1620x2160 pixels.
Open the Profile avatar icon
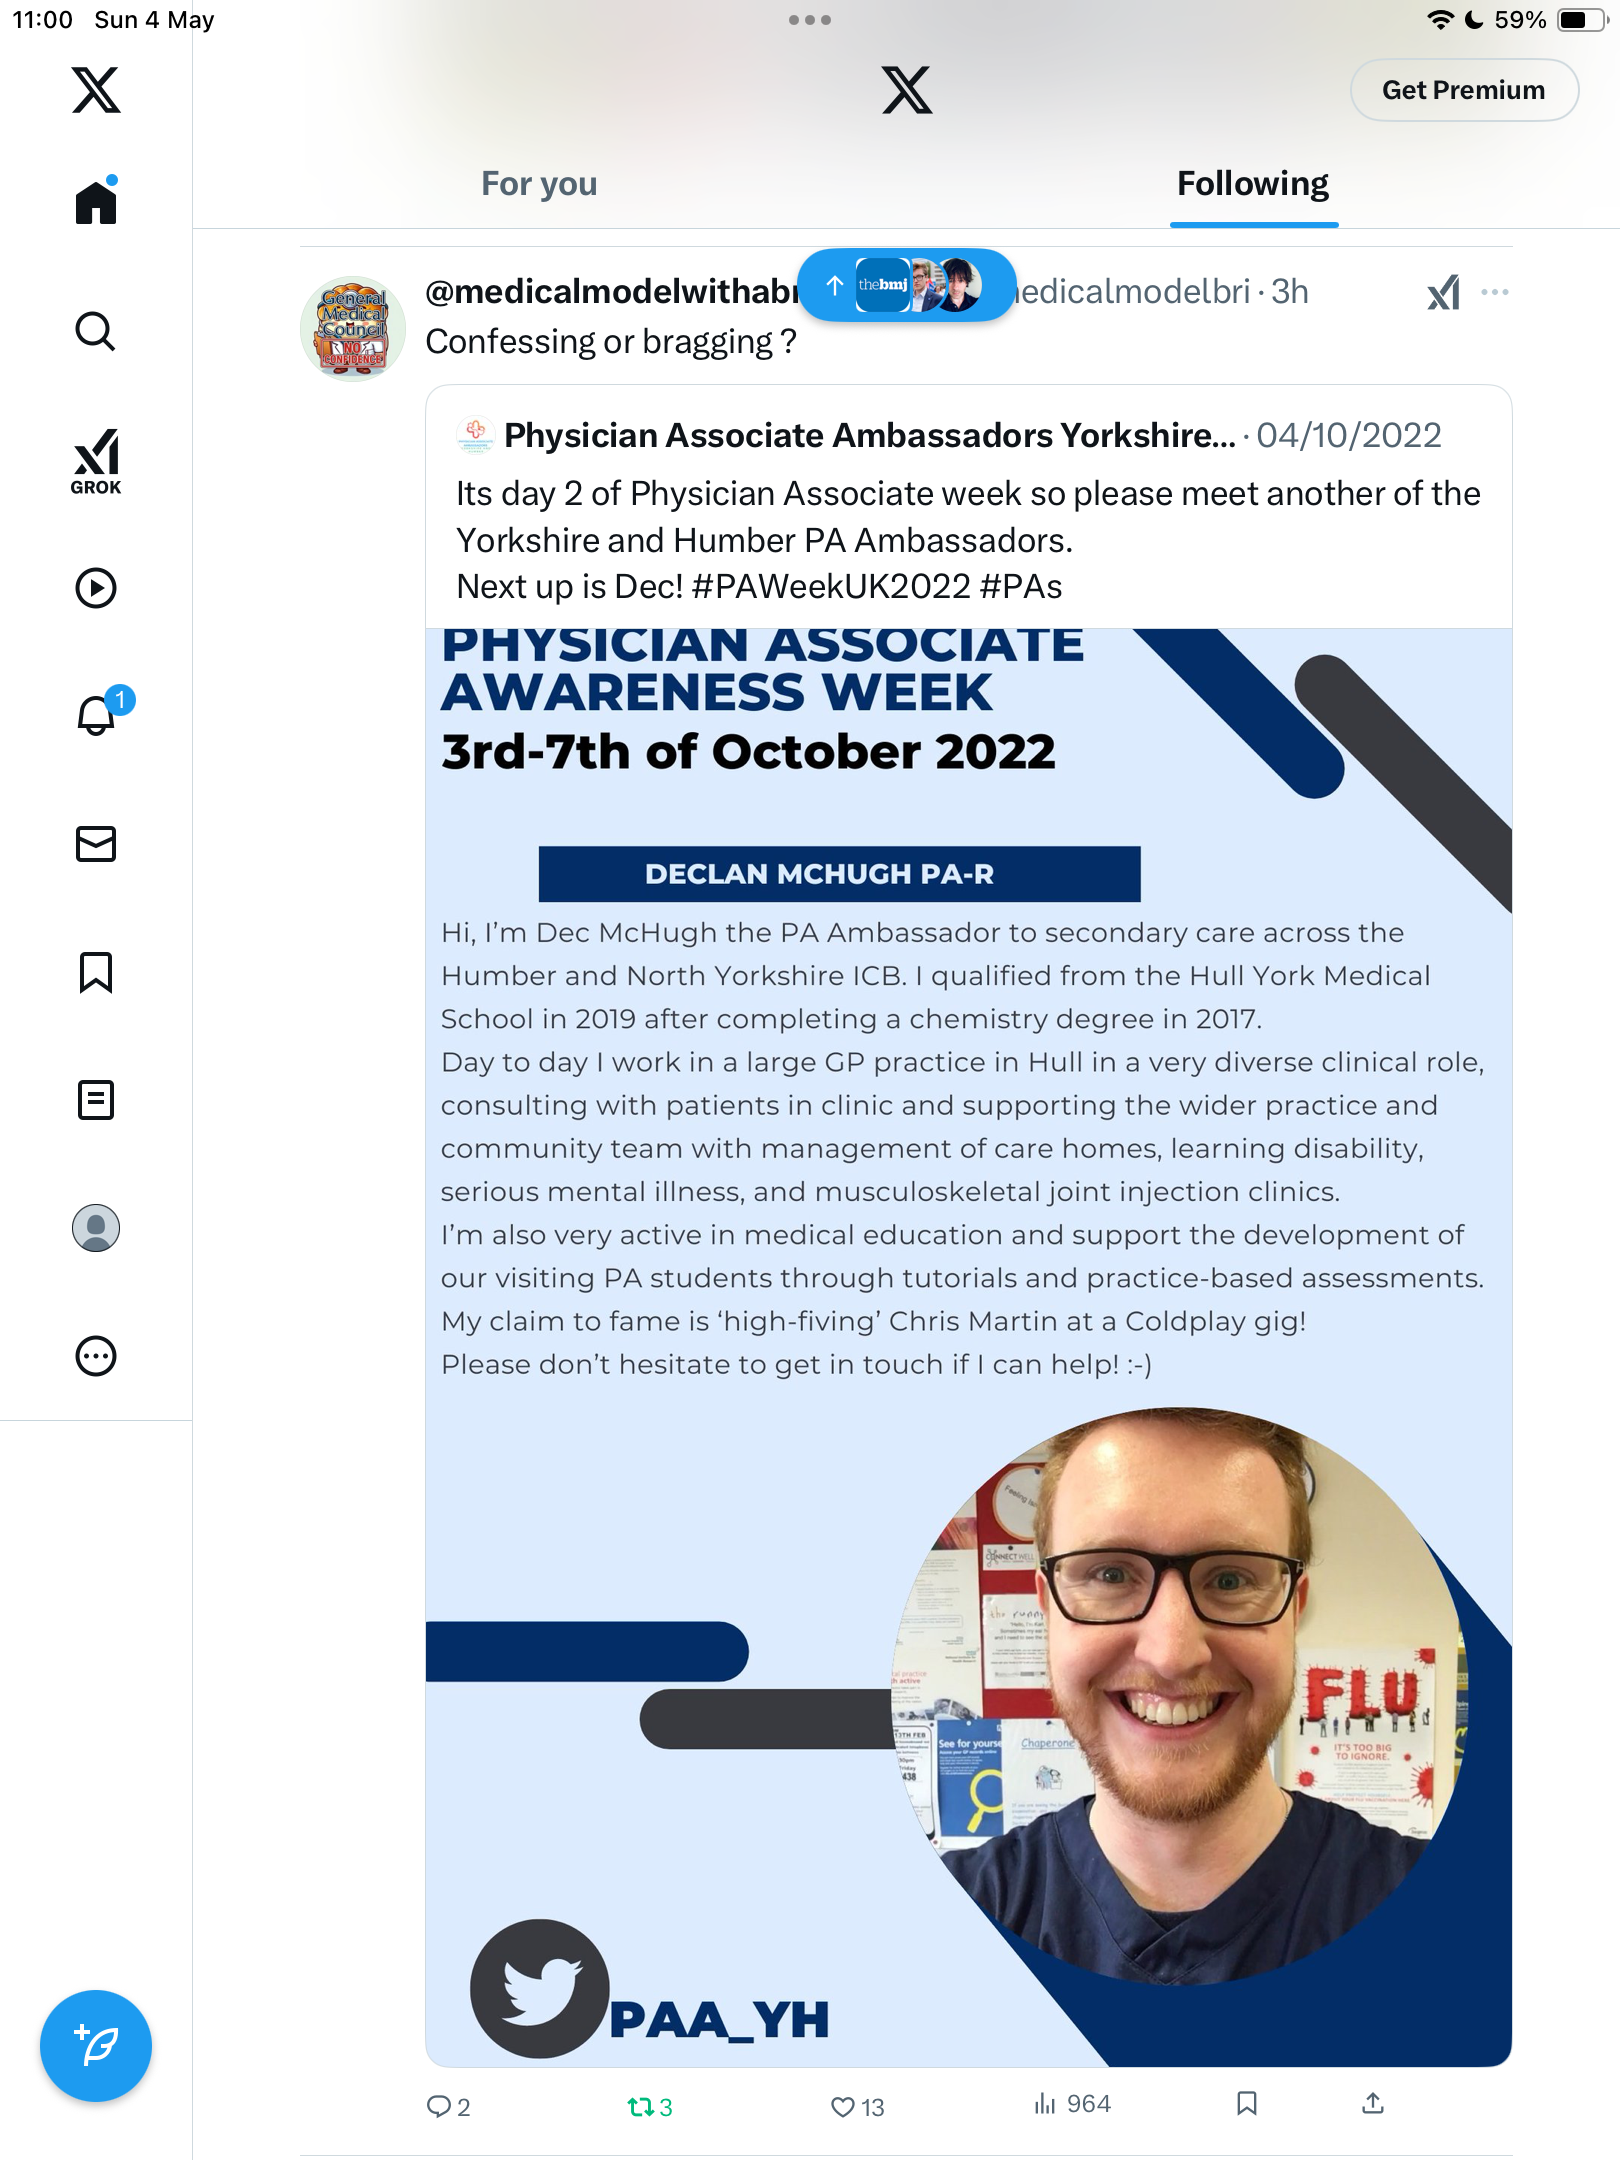(x=96, y=1228)
